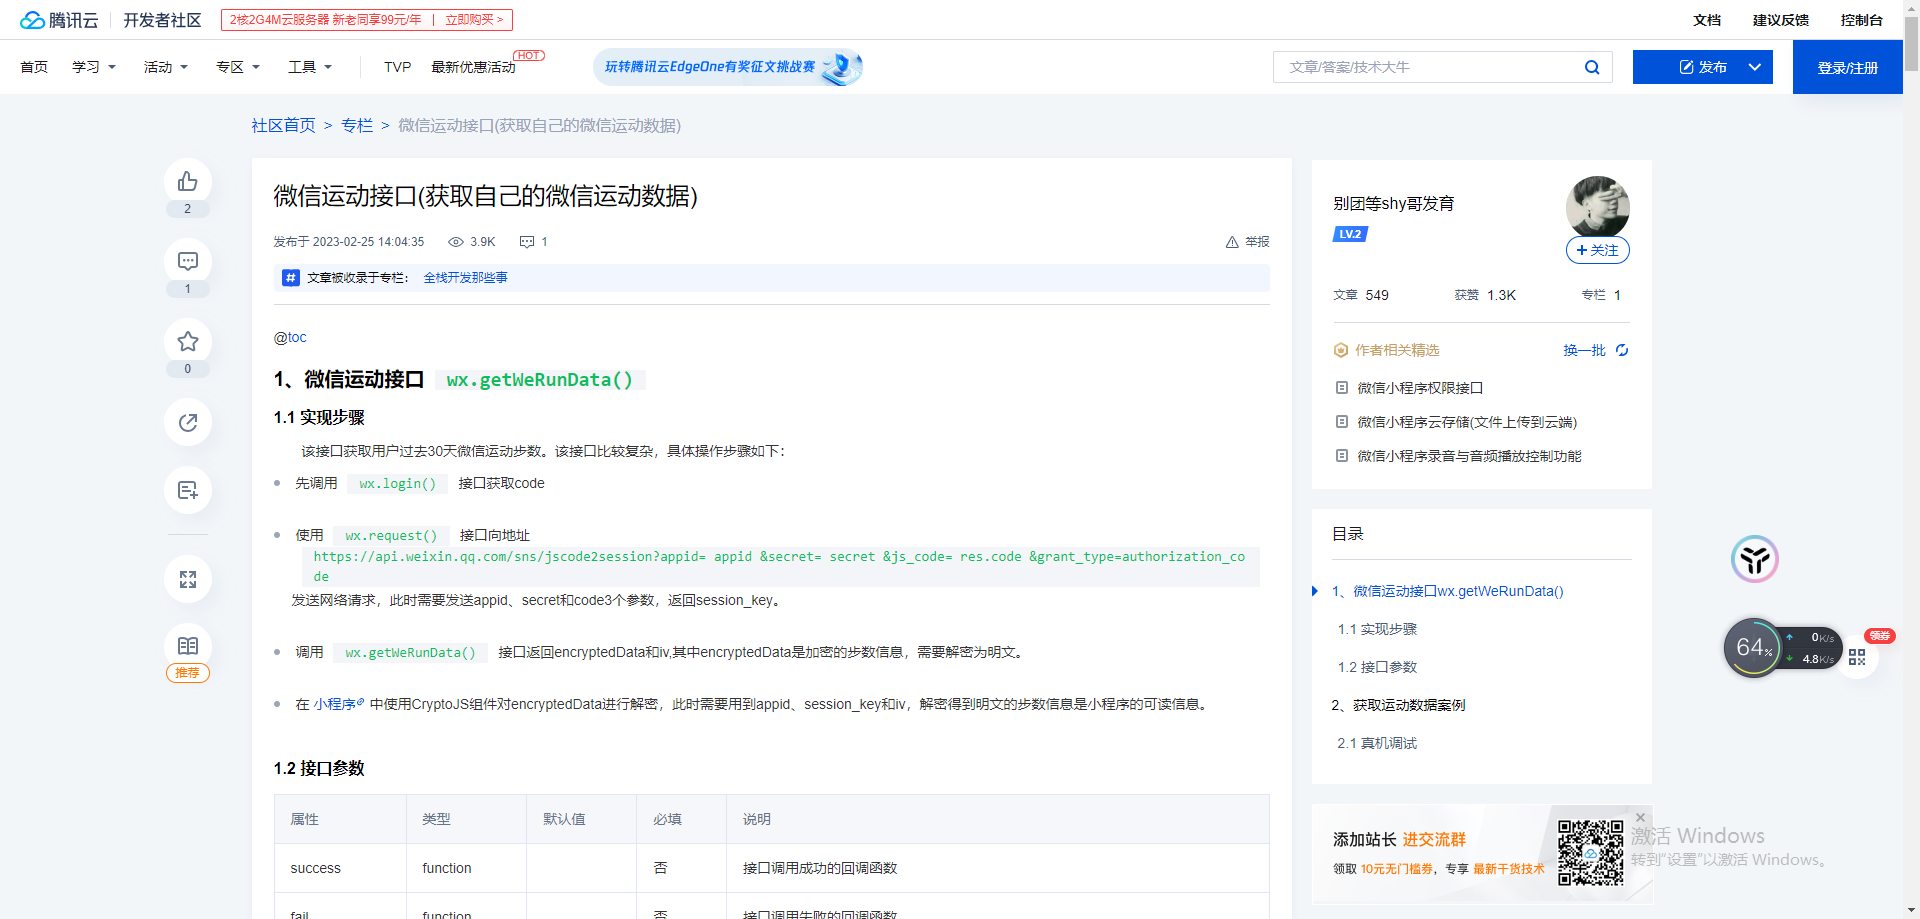Click the star favorite icon

pyautogui.click(x=187, y=342)
